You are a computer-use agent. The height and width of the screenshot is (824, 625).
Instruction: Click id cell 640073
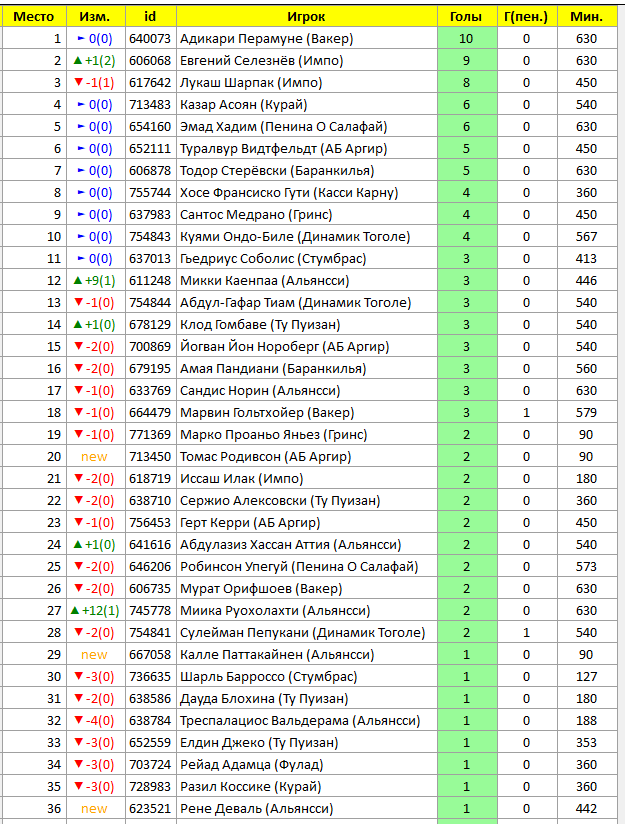pyautogui.click(x=150, y=39)
